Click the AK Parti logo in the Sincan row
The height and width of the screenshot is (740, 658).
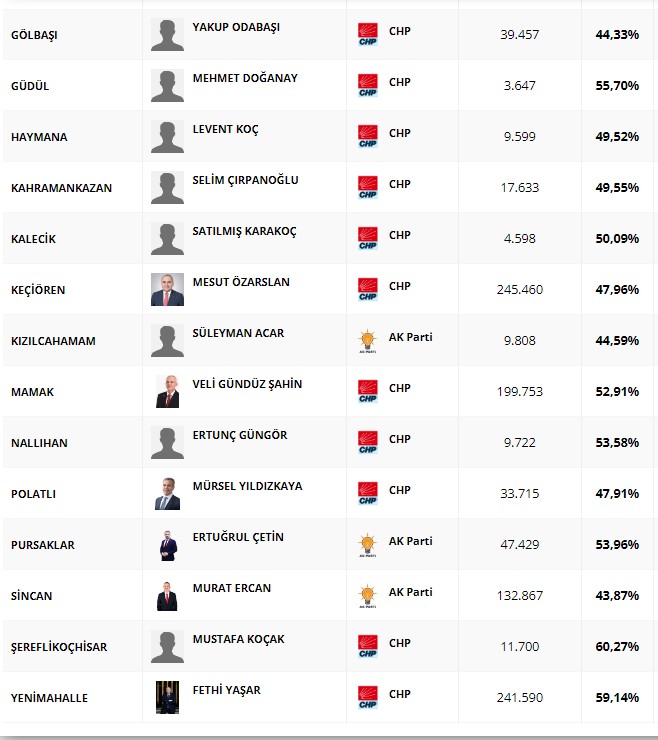tap(368, 596)
